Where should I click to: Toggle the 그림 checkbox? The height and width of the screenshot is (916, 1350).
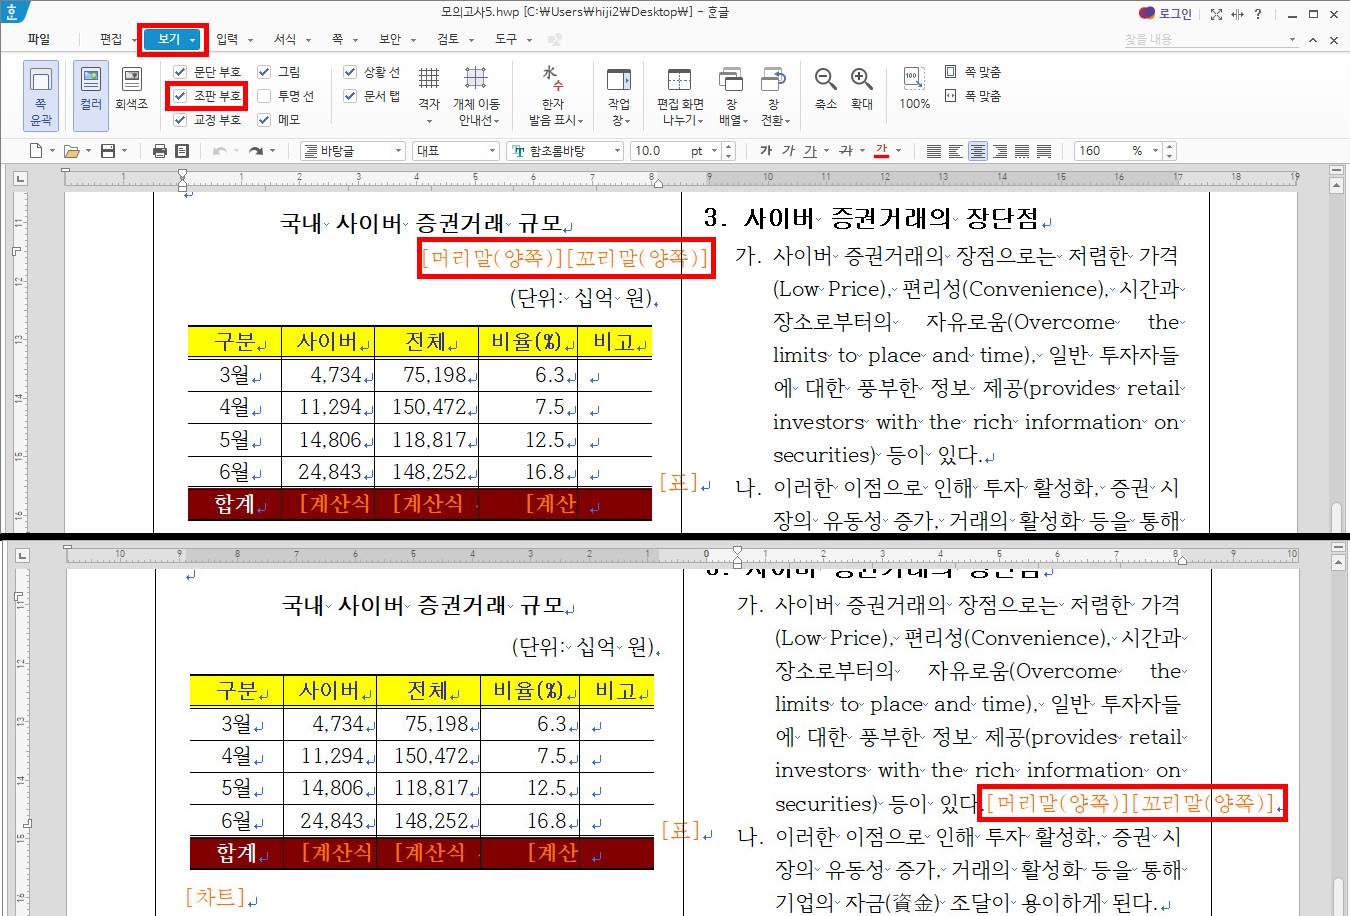click(264, 72)
